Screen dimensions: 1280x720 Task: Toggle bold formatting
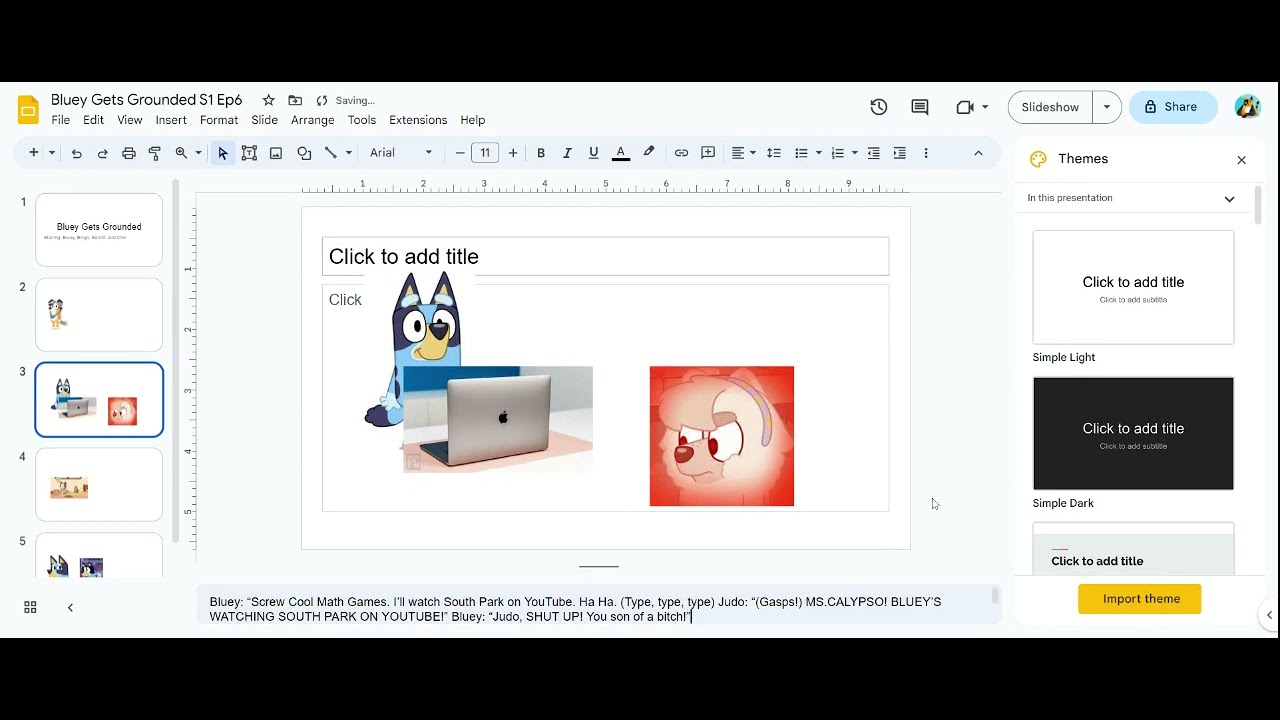(541, 153)
